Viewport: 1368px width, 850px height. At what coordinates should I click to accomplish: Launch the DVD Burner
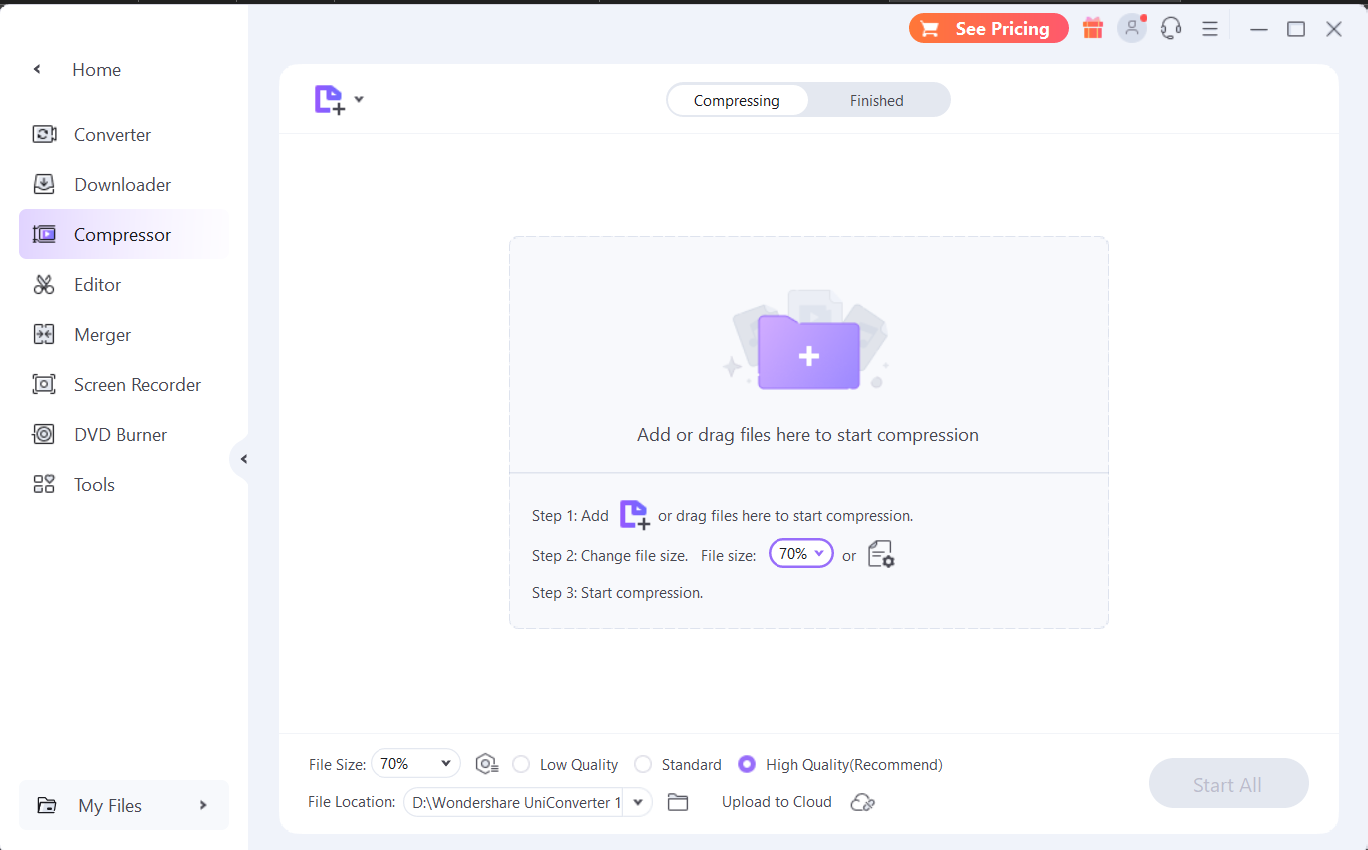point(120,434)
